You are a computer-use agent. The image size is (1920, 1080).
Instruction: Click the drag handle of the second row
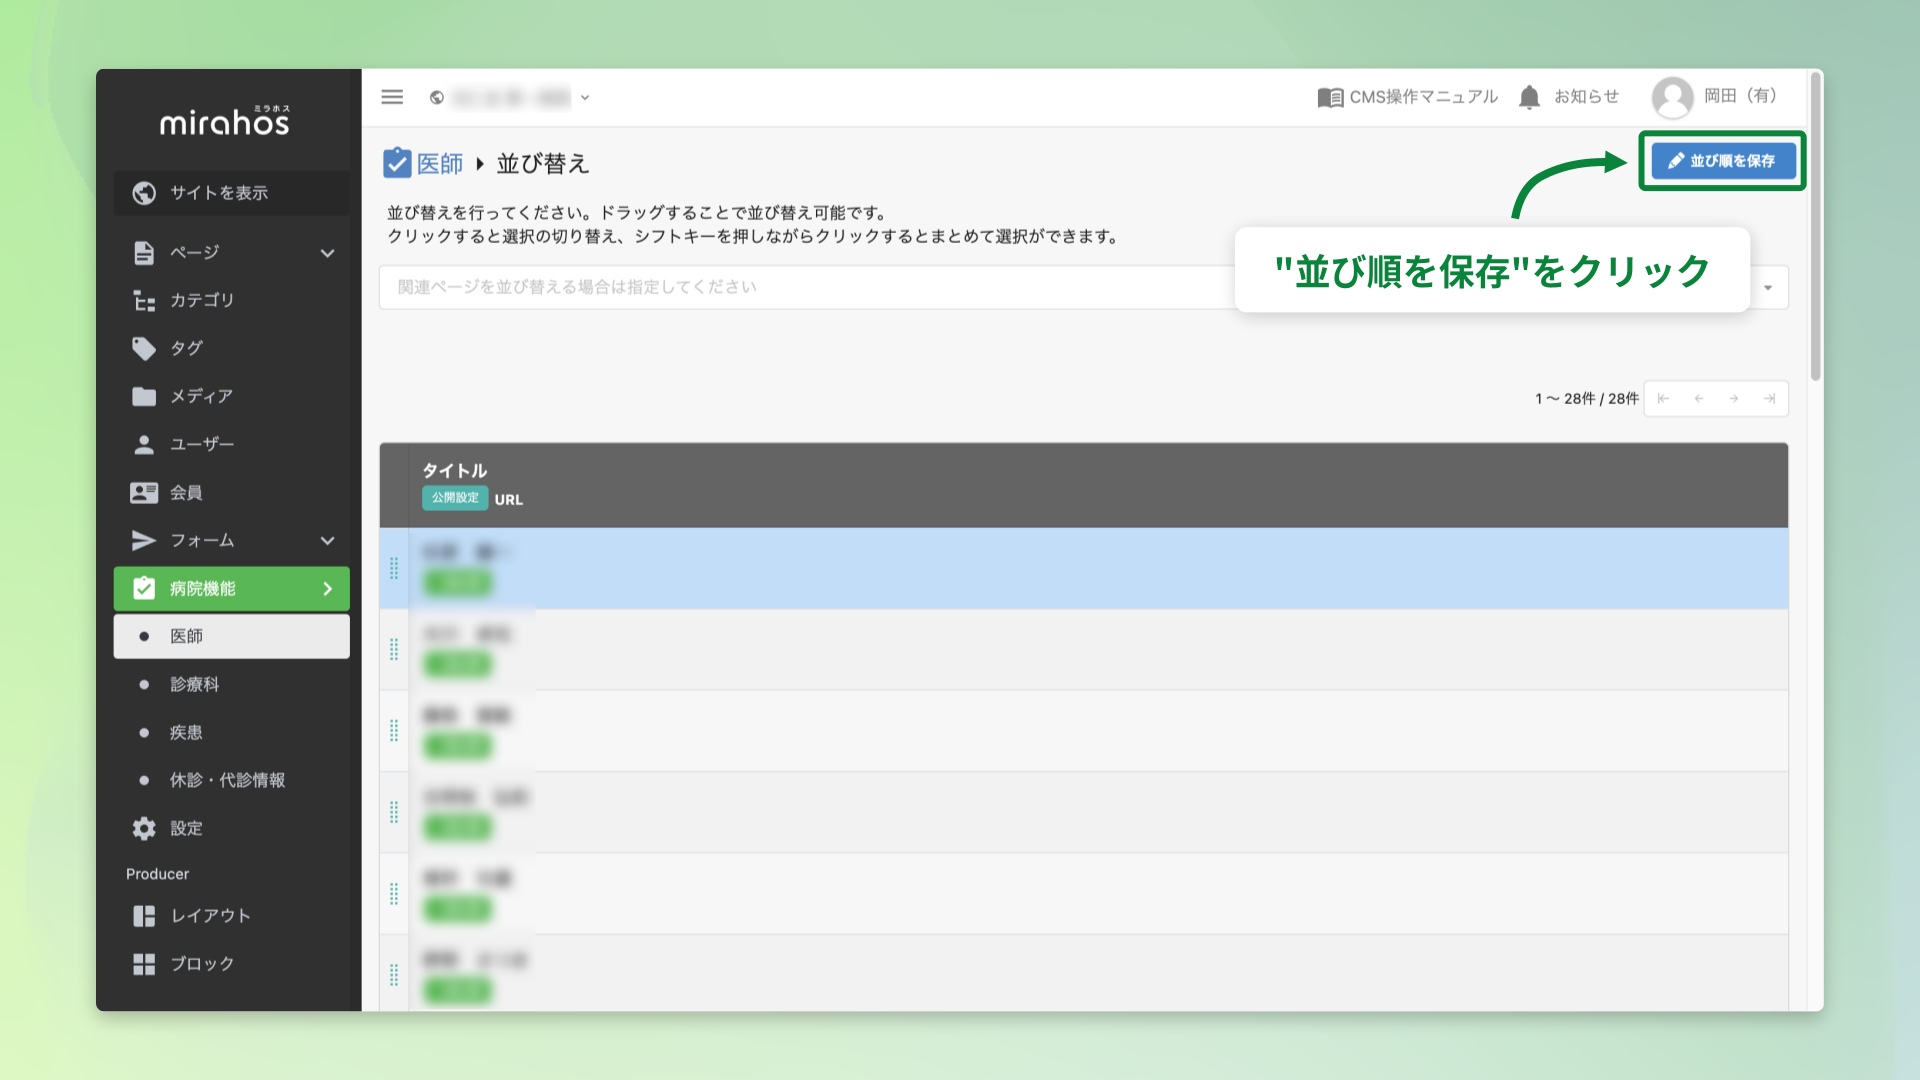tap(394, 650)
